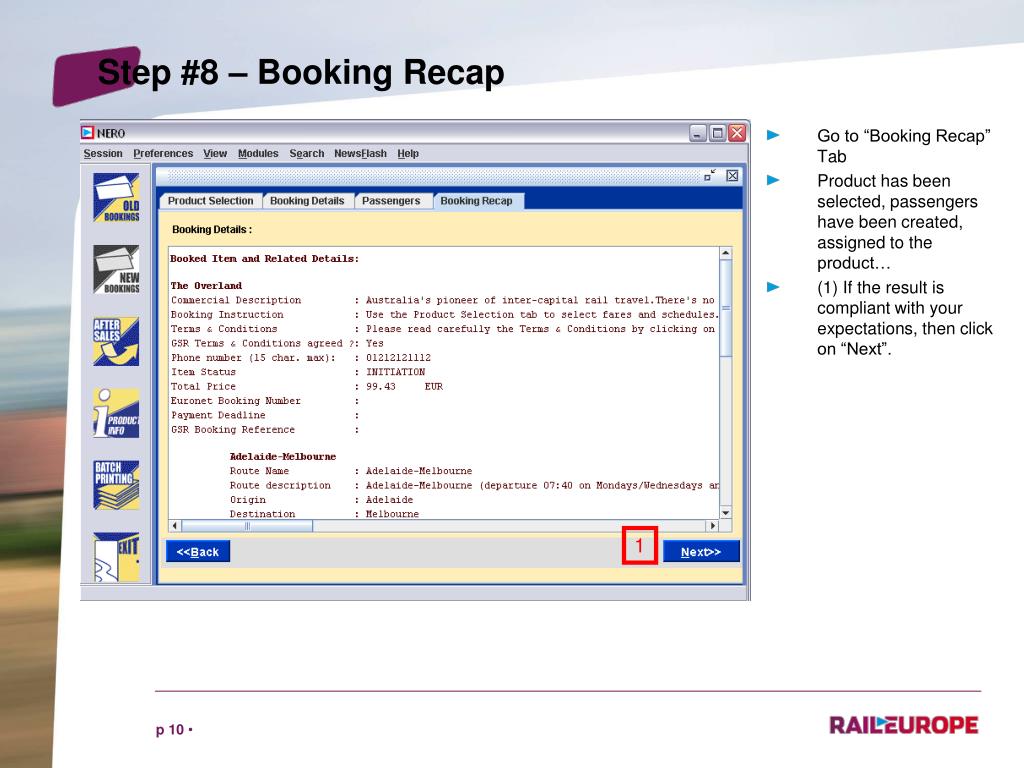This screenshot has height=768, width=1024.
Task: Click the 'Adelaide-Melbourne' bold section heading
Action: coord(283,456)
